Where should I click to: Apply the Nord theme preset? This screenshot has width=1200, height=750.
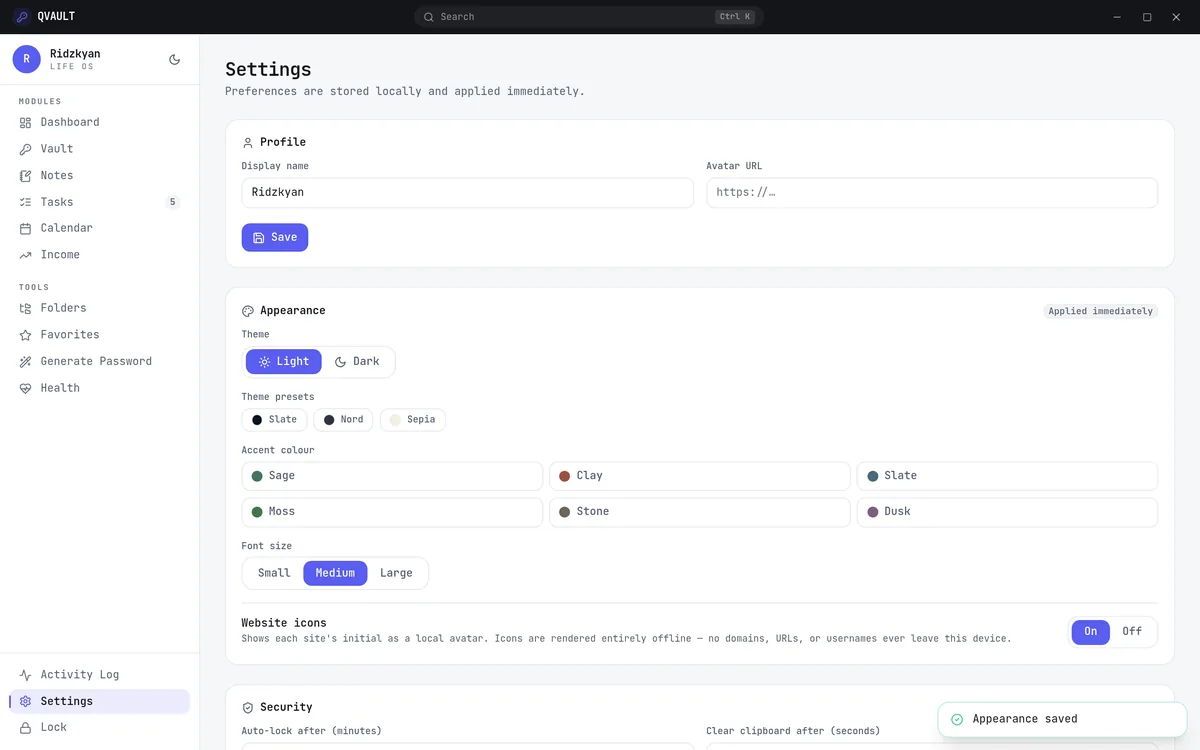click(x=343, y=420)
